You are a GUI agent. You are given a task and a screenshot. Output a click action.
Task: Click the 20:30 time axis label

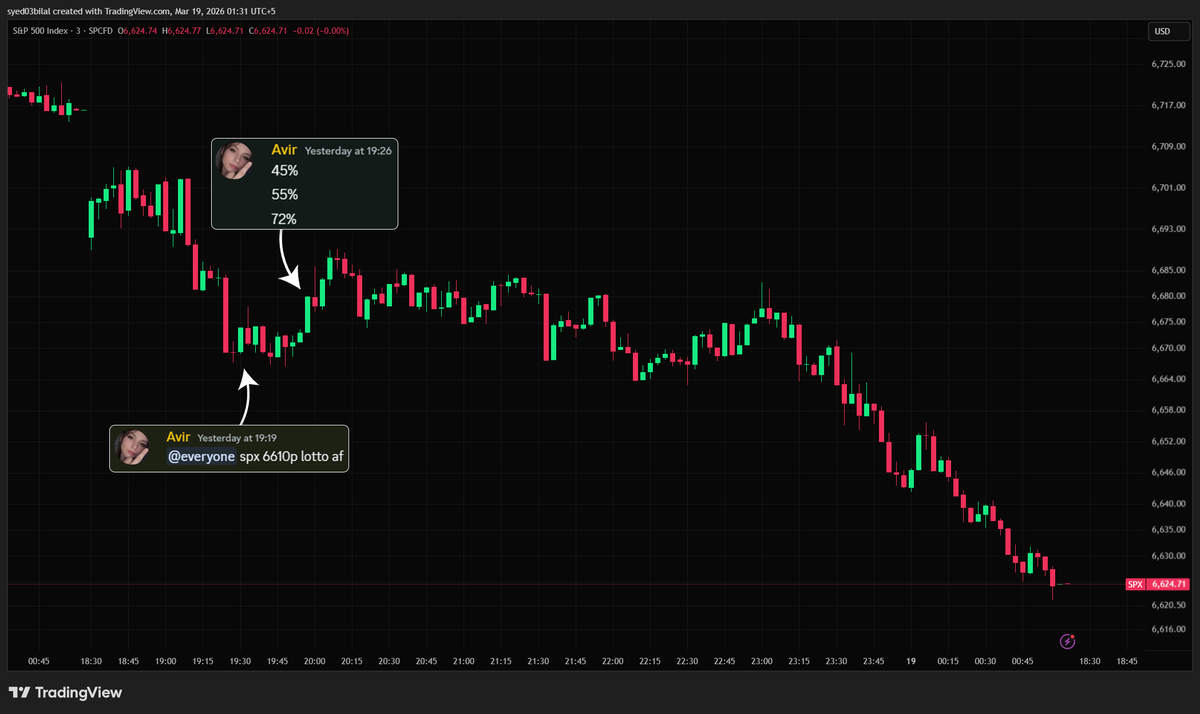pyautogui.click(x=389, y=661)
